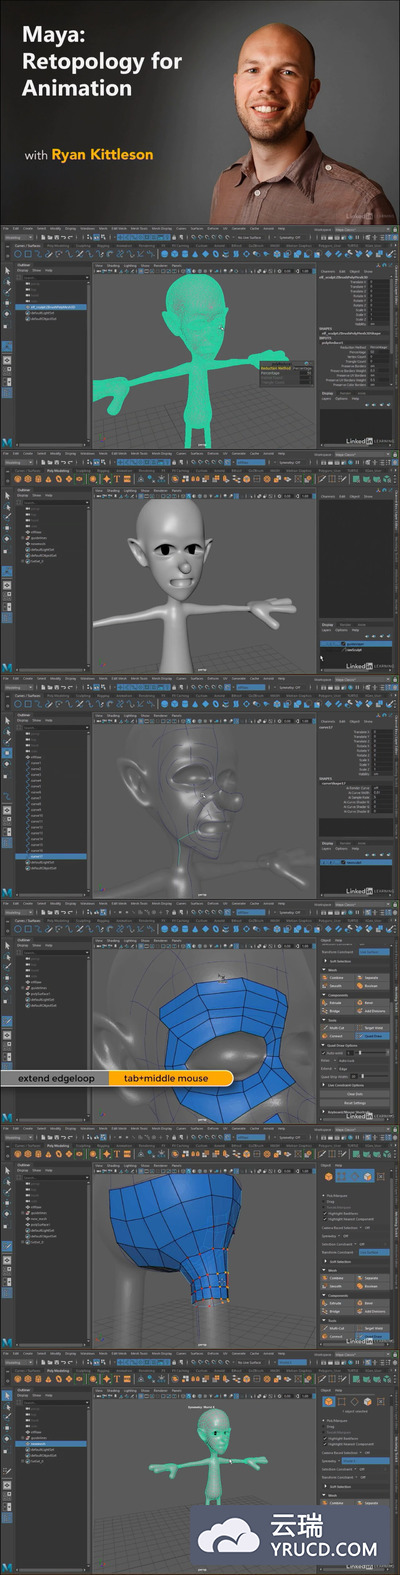Open Lighting viewport menu in first Maya screenshot
400x1575 pixels.
tap(130, 265)
